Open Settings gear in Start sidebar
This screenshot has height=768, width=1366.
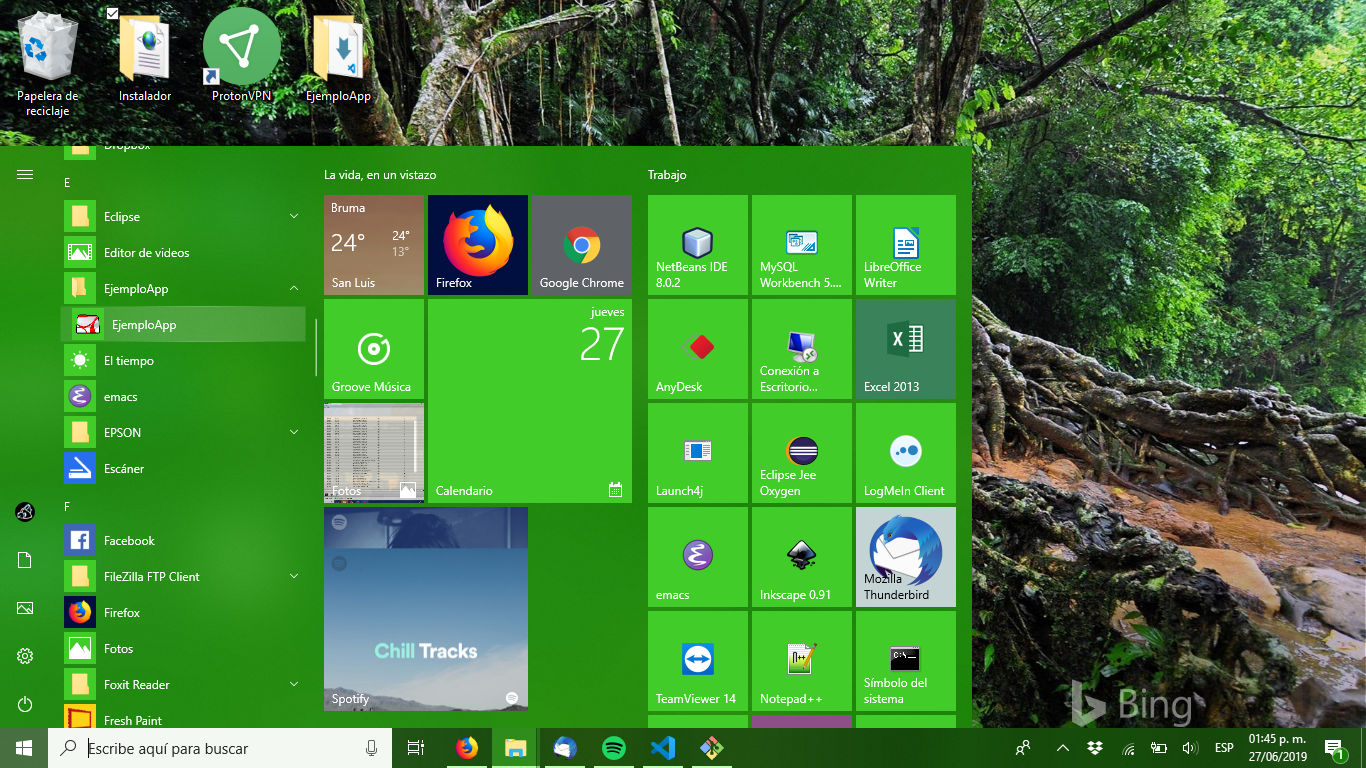[25, 656]
